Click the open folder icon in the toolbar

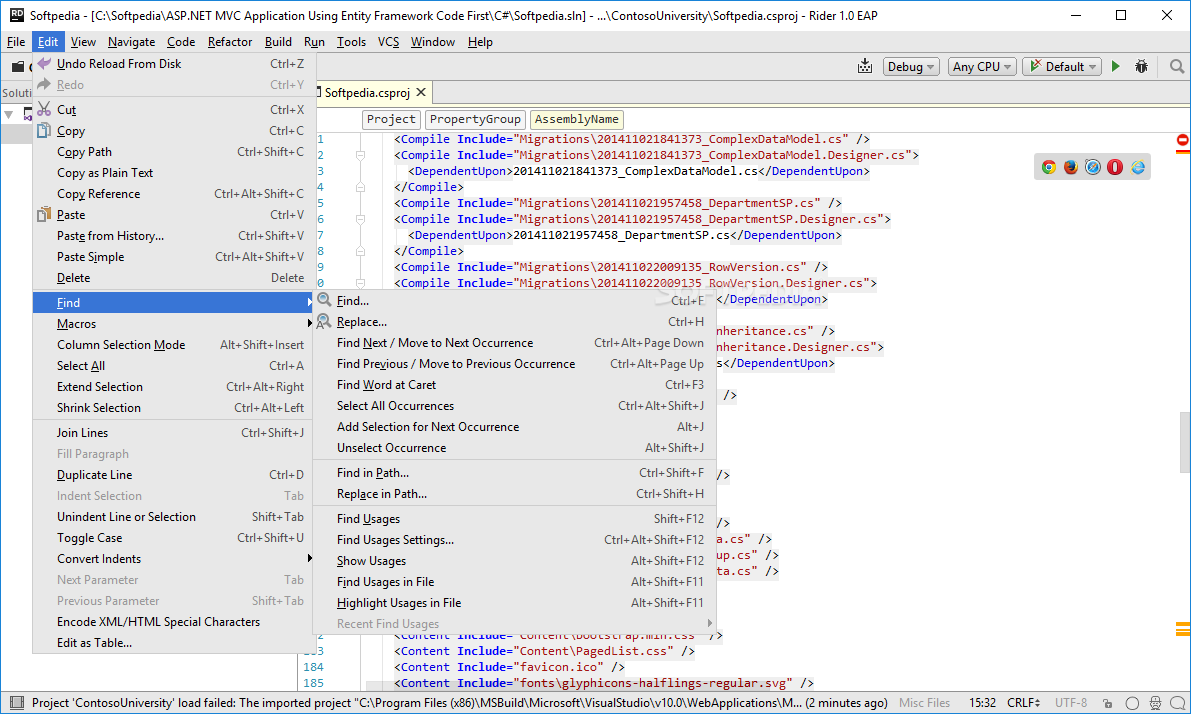point(17,67)
